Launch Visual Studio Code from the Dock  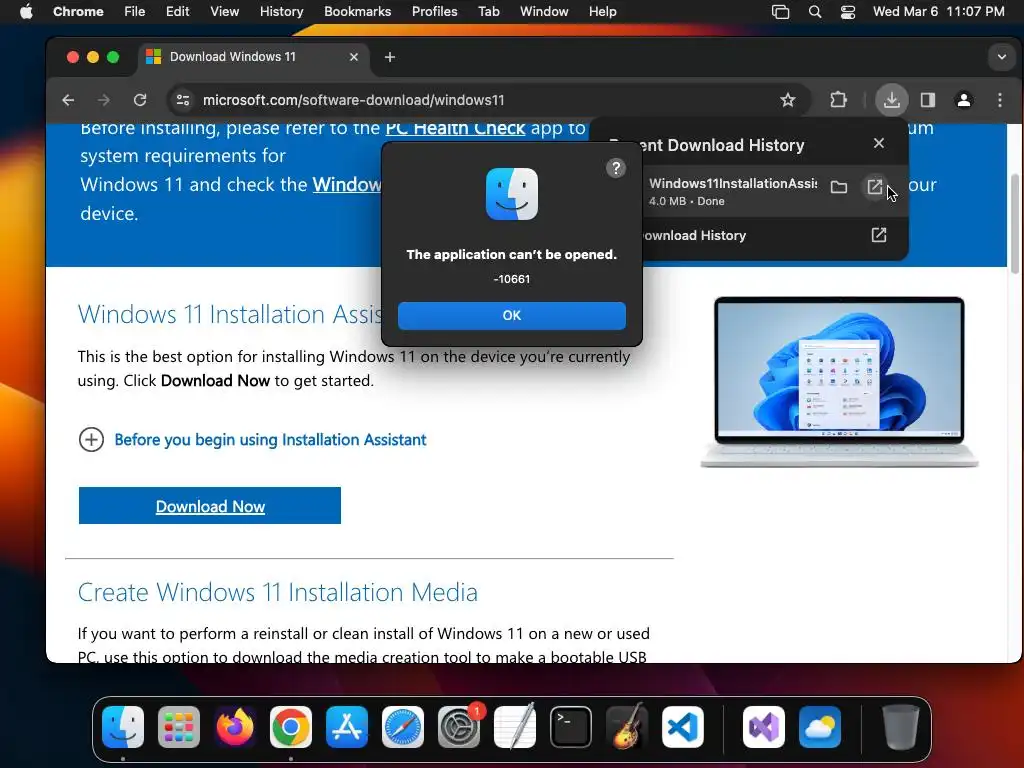pos(682,727)
